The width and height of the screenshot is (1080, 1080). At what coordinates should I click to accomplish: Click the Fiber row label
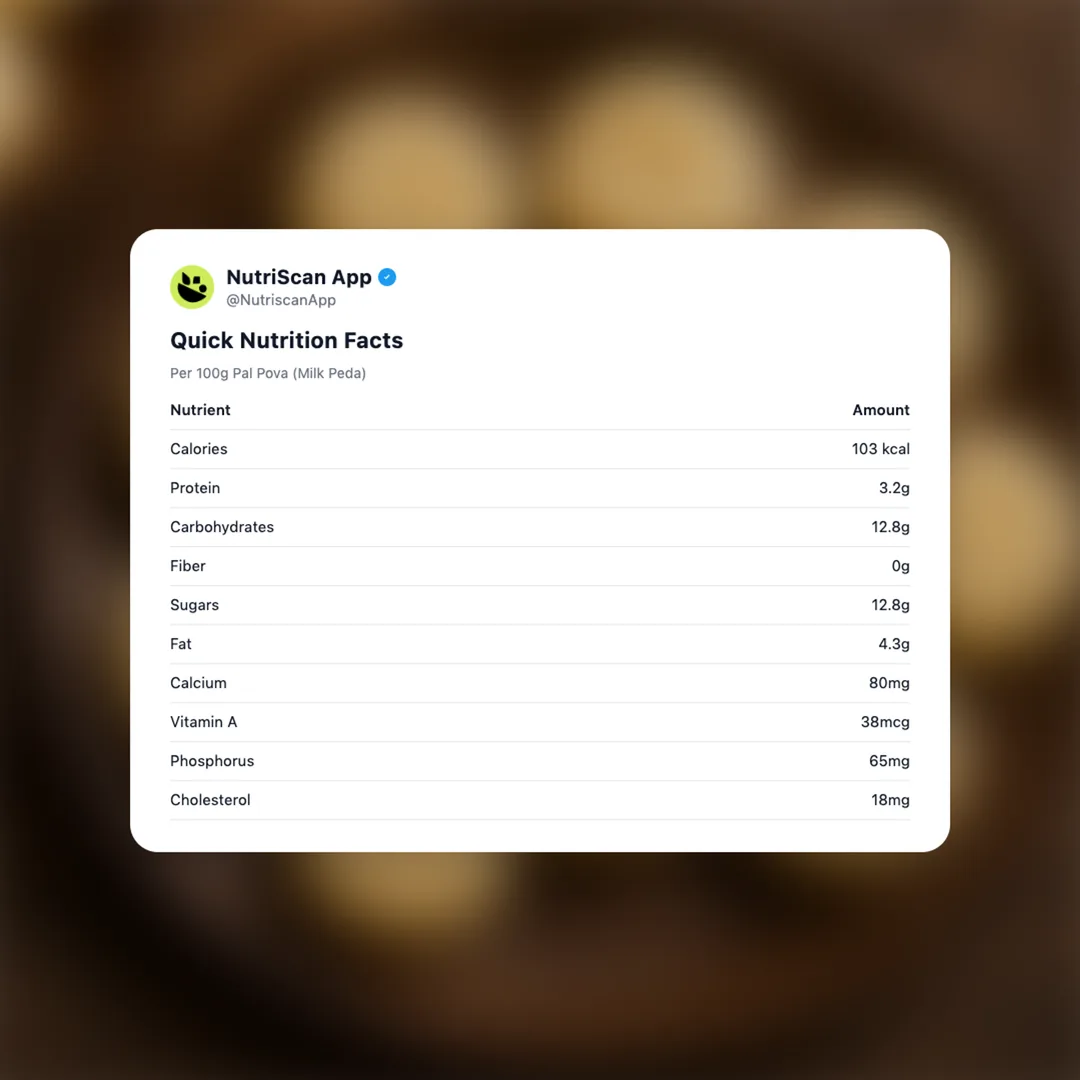[x=188, y=566]
